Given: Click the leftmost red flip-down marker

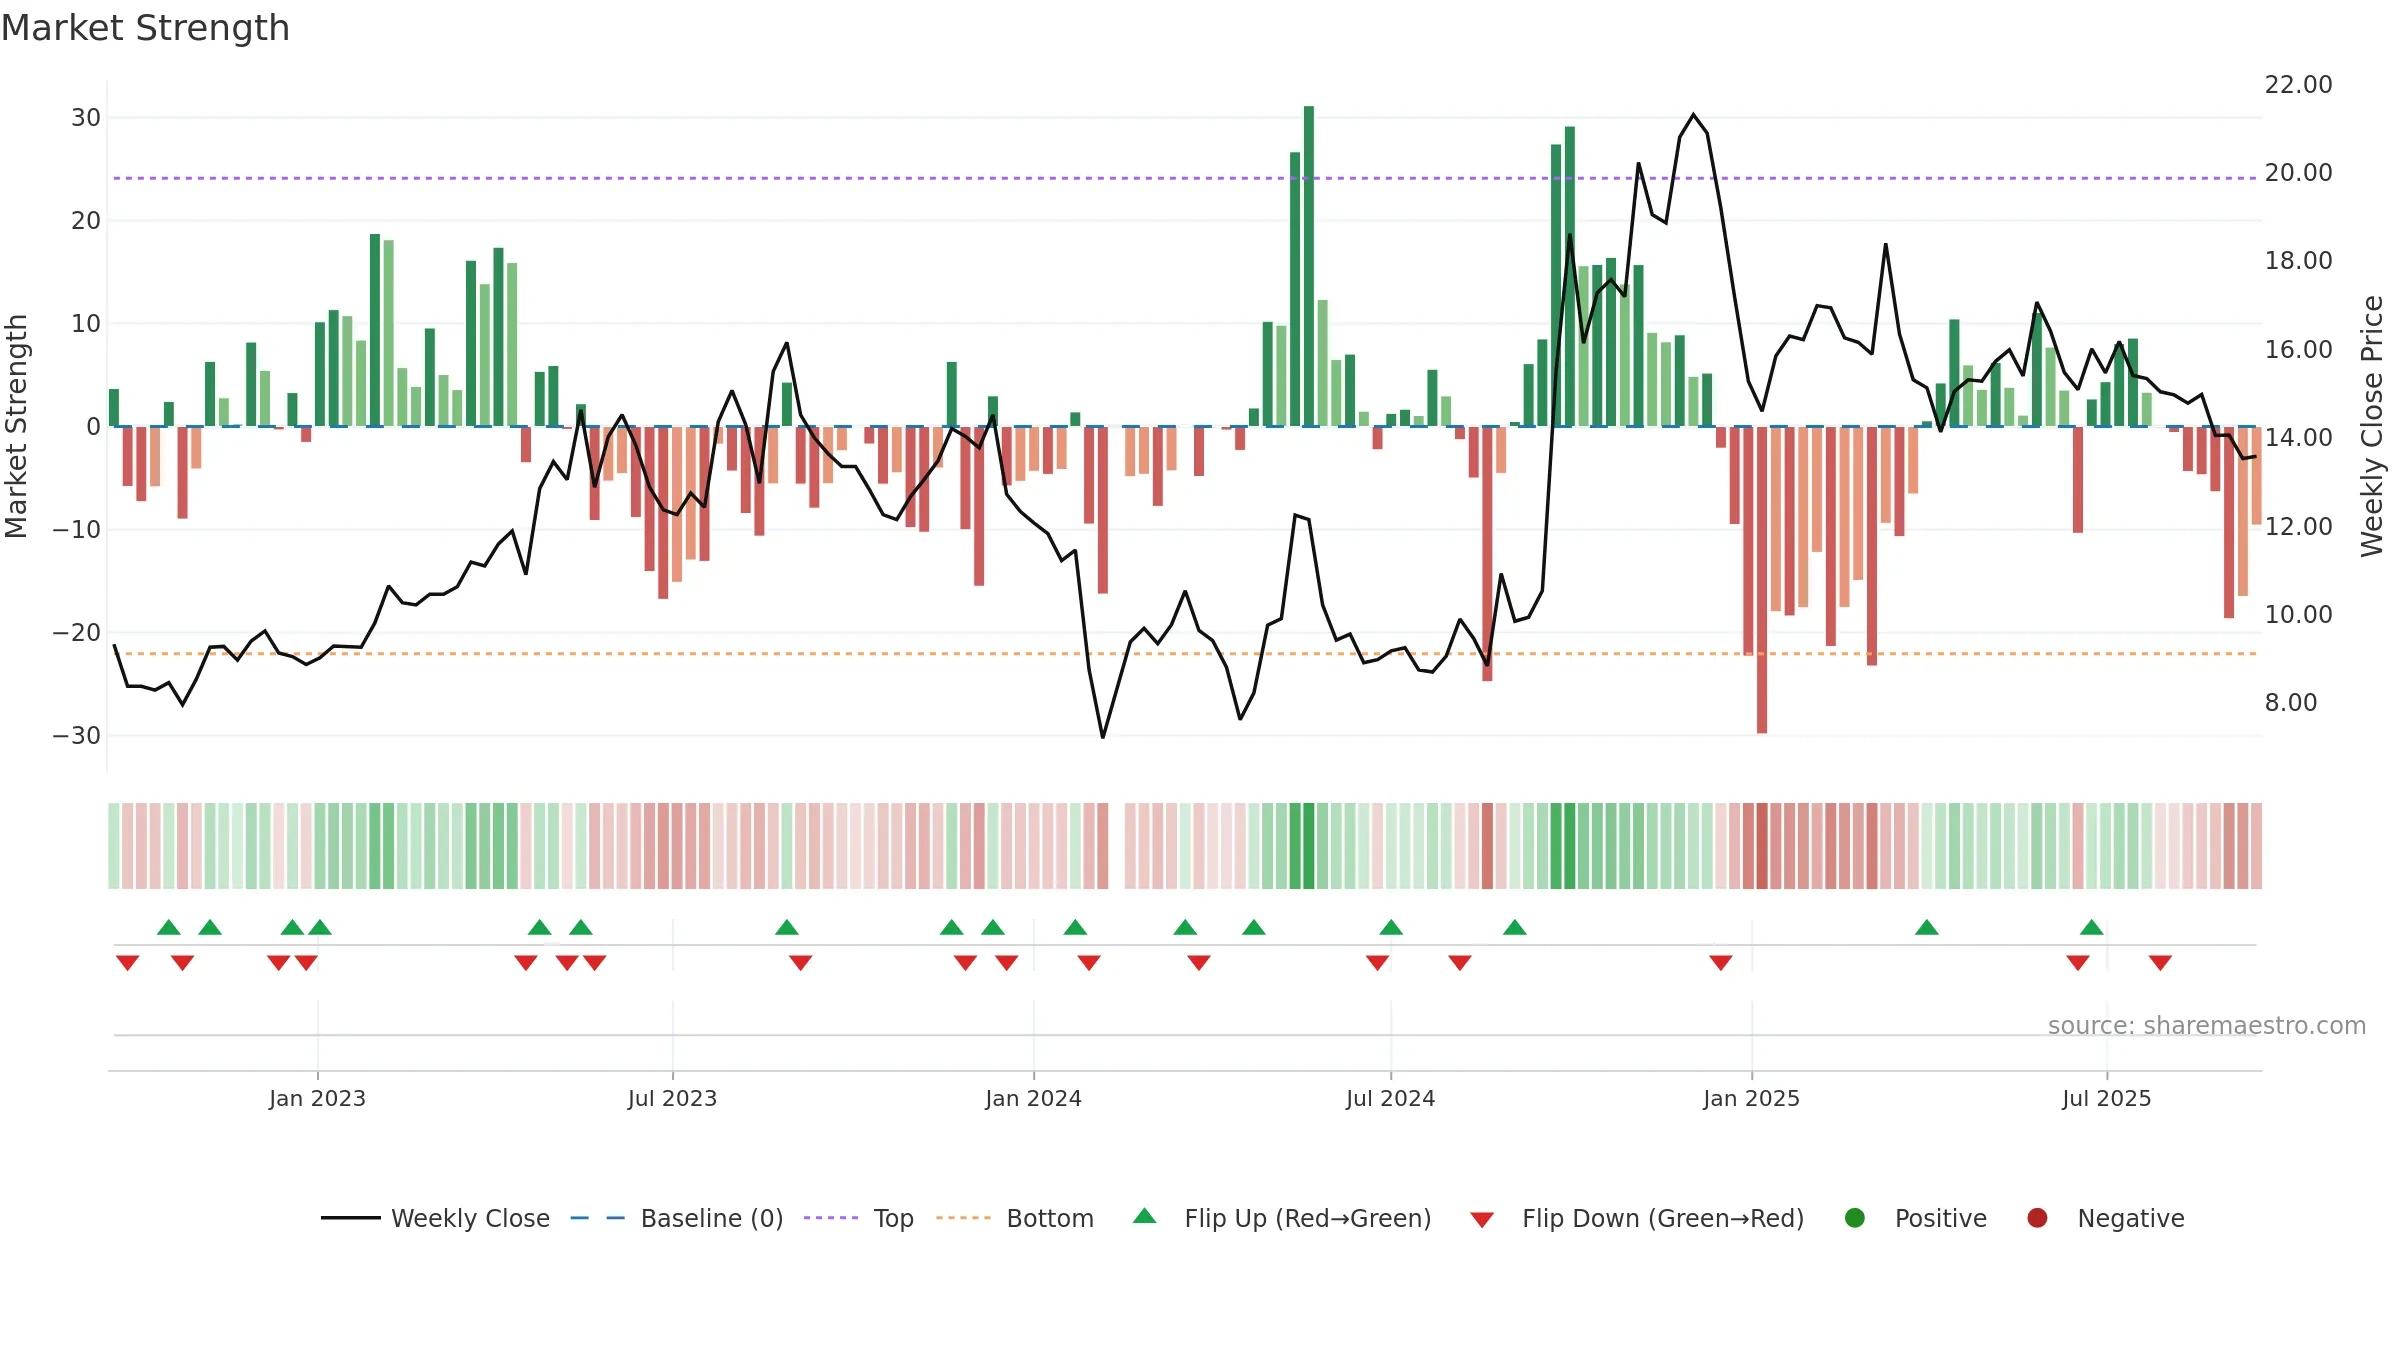Looking at the screenshot, I should point(127,962).
